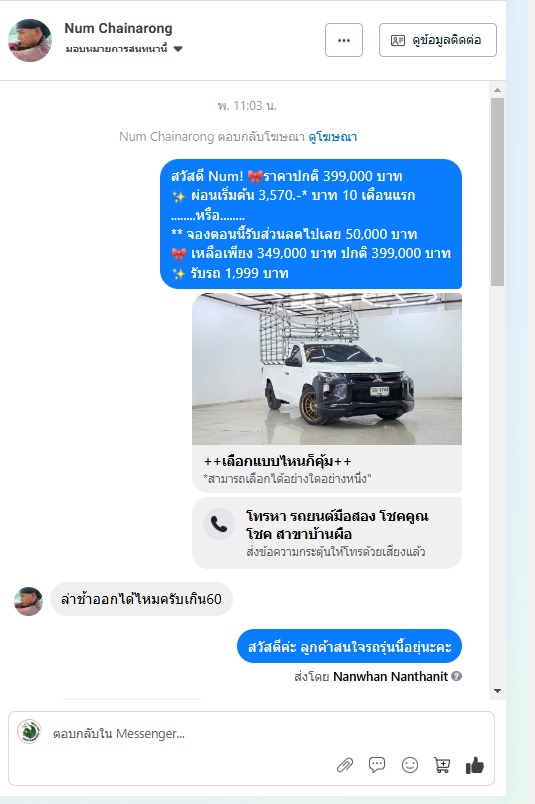Click the attach file paperclip icon

[x=345, y=766]
